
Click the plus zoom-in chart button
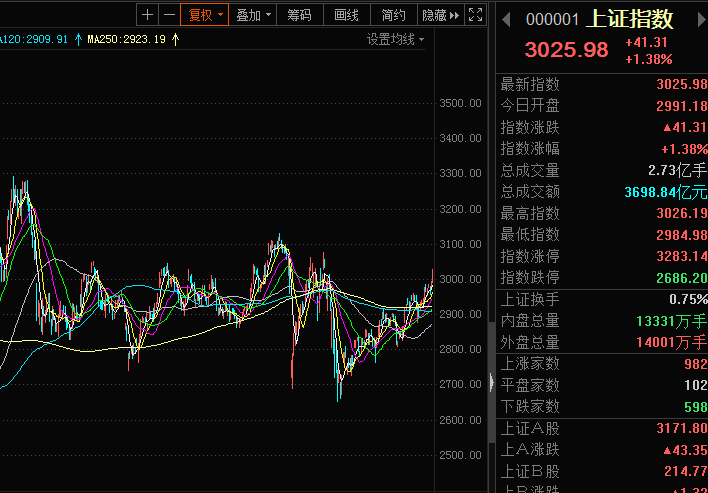click(x=148, y=15)
